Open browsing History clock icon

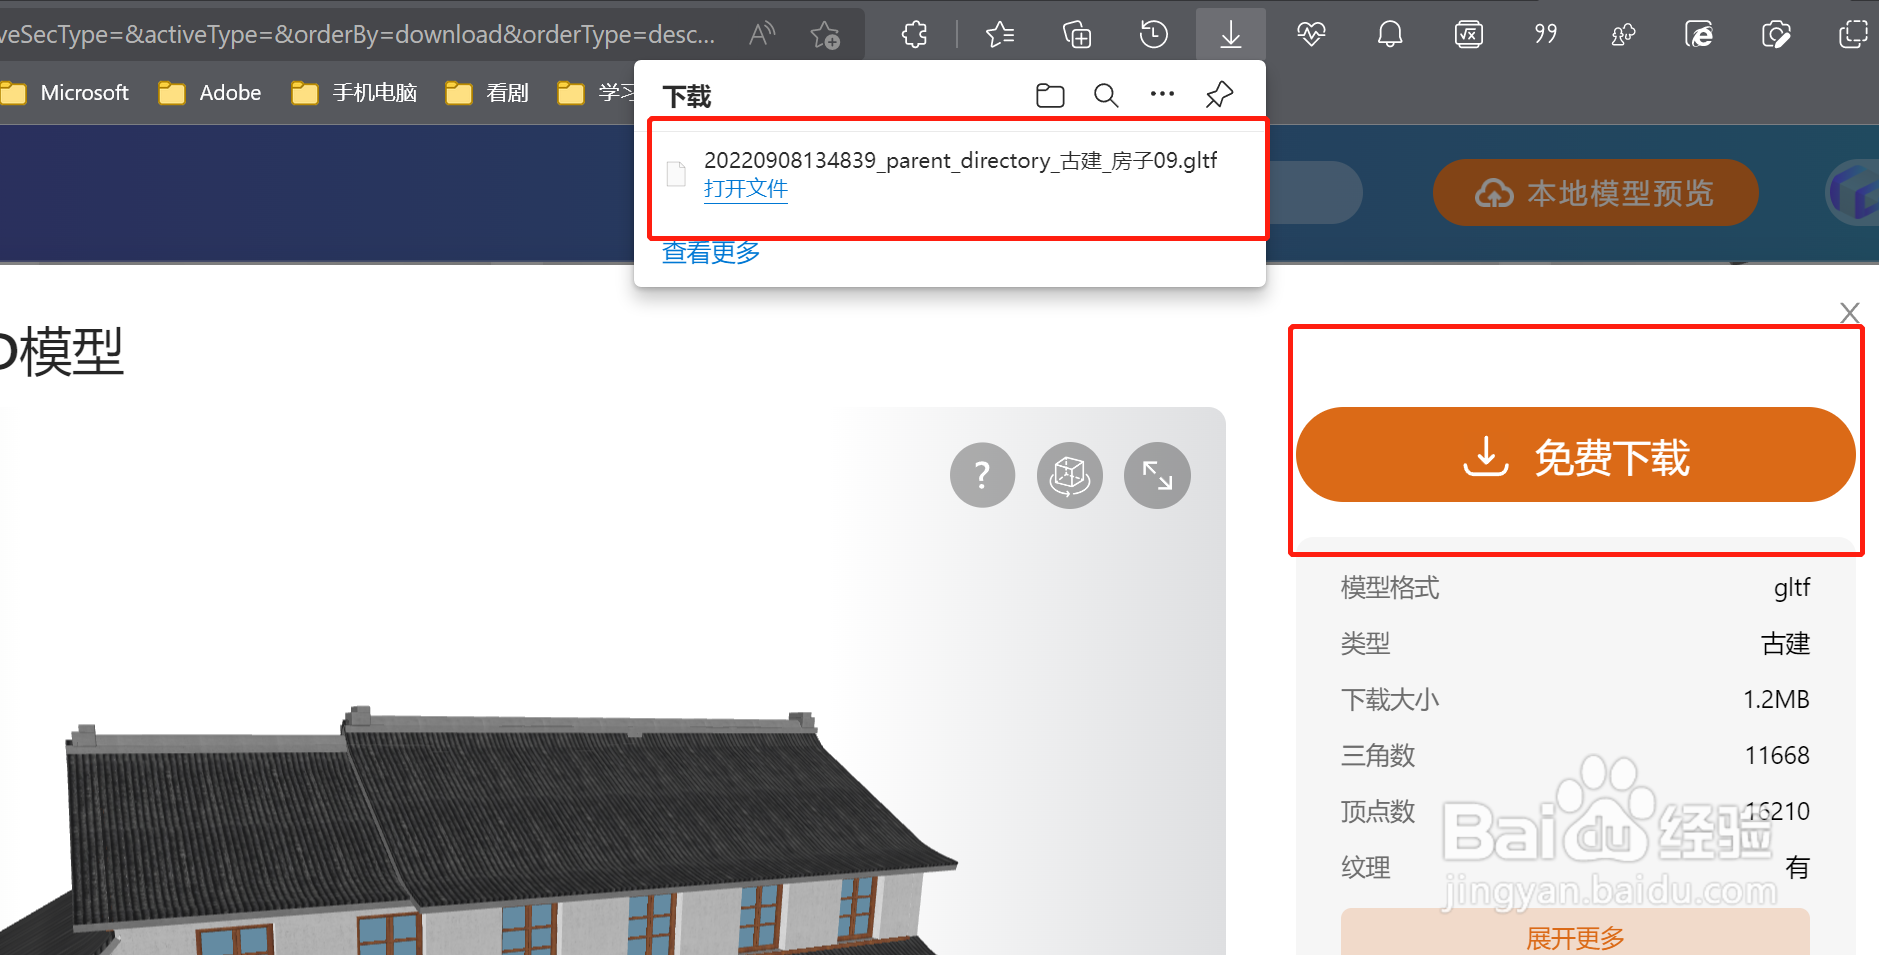click(1154, 33)
